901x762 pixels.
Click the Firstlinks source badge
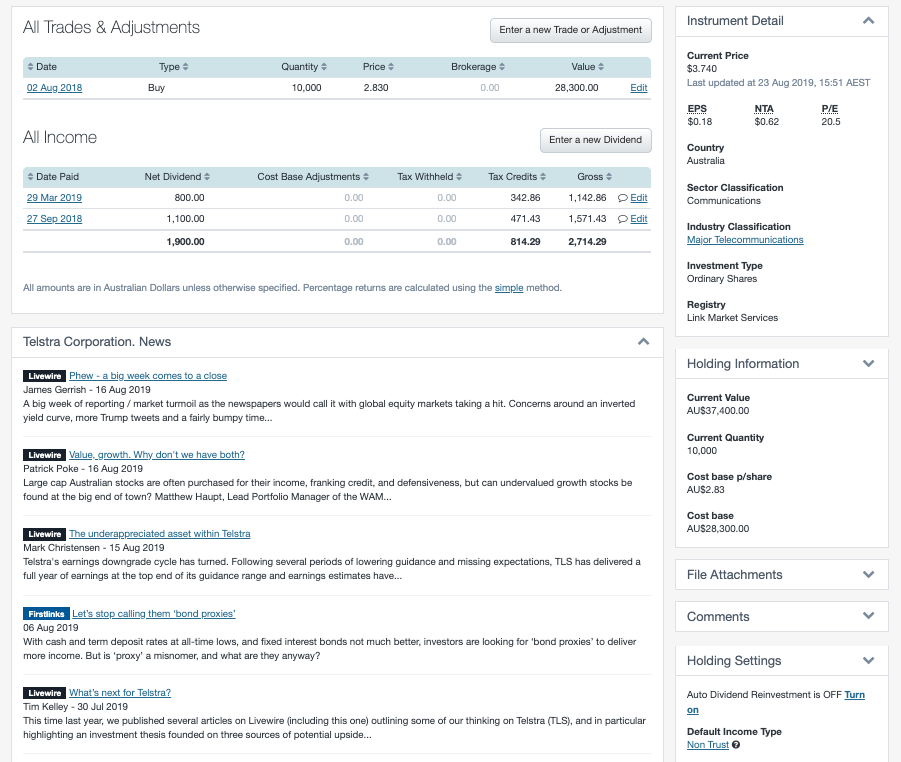[x=44, y=612]
